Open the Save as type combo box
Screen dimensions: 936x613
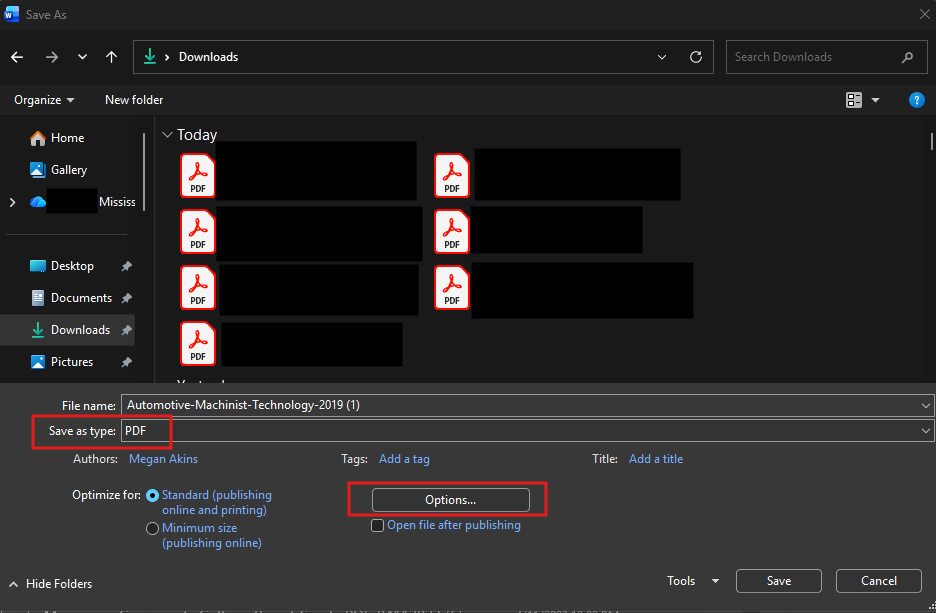pyautogui.click(x=527, y=431)
